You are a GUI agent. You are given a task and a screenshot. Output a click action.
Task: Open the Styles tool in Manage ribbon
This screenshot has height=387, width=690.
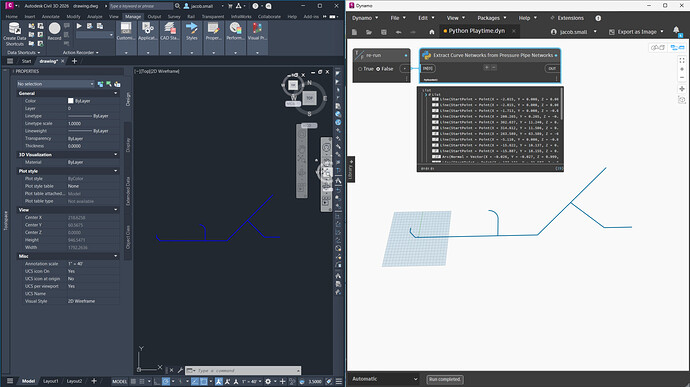click(x=191, y=31)
